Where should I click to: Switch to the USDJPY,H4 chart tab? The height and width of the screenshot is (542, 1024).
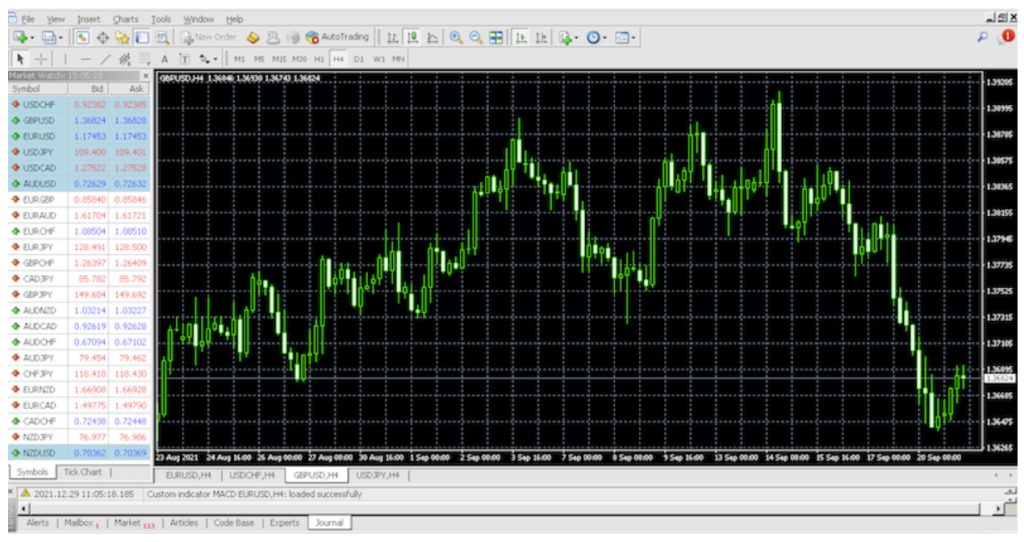pos(377,475)
